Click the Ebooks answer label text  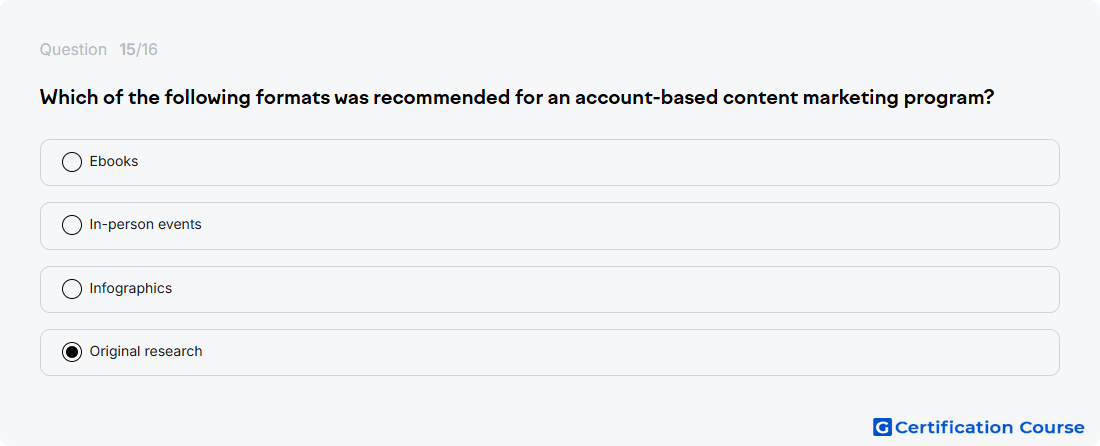[x=114, y=161]
